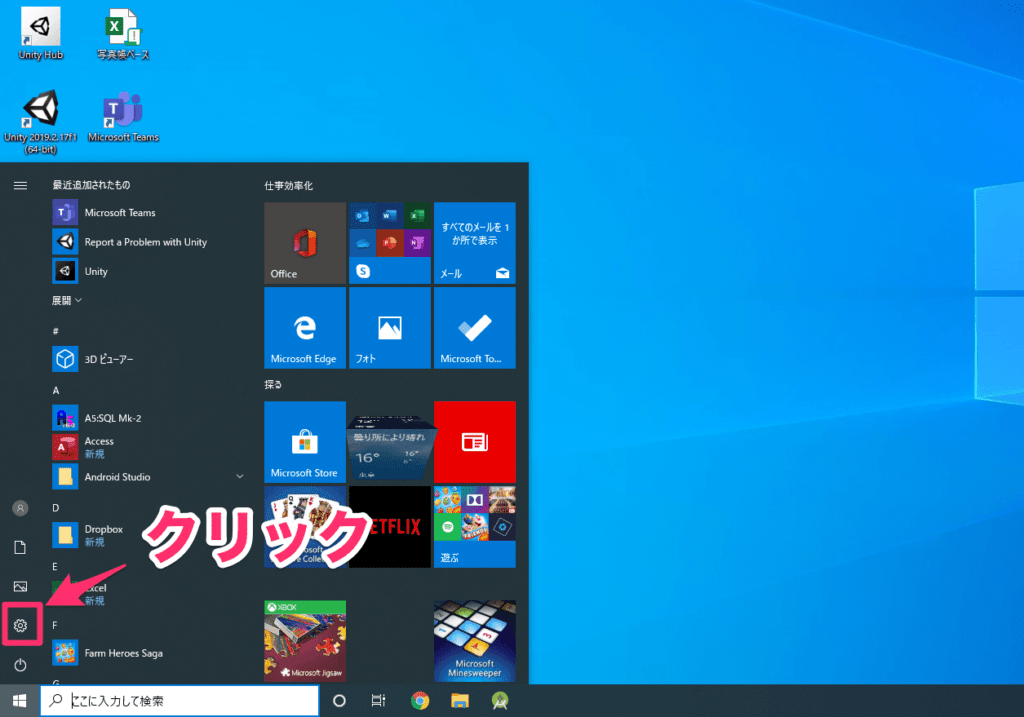
Task: Open the Microsoft Edge tile
Action: 305,328
